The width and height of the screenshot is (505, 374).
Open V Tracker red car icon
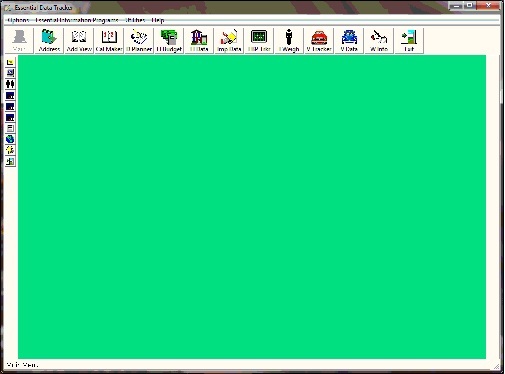click(319, 40)
